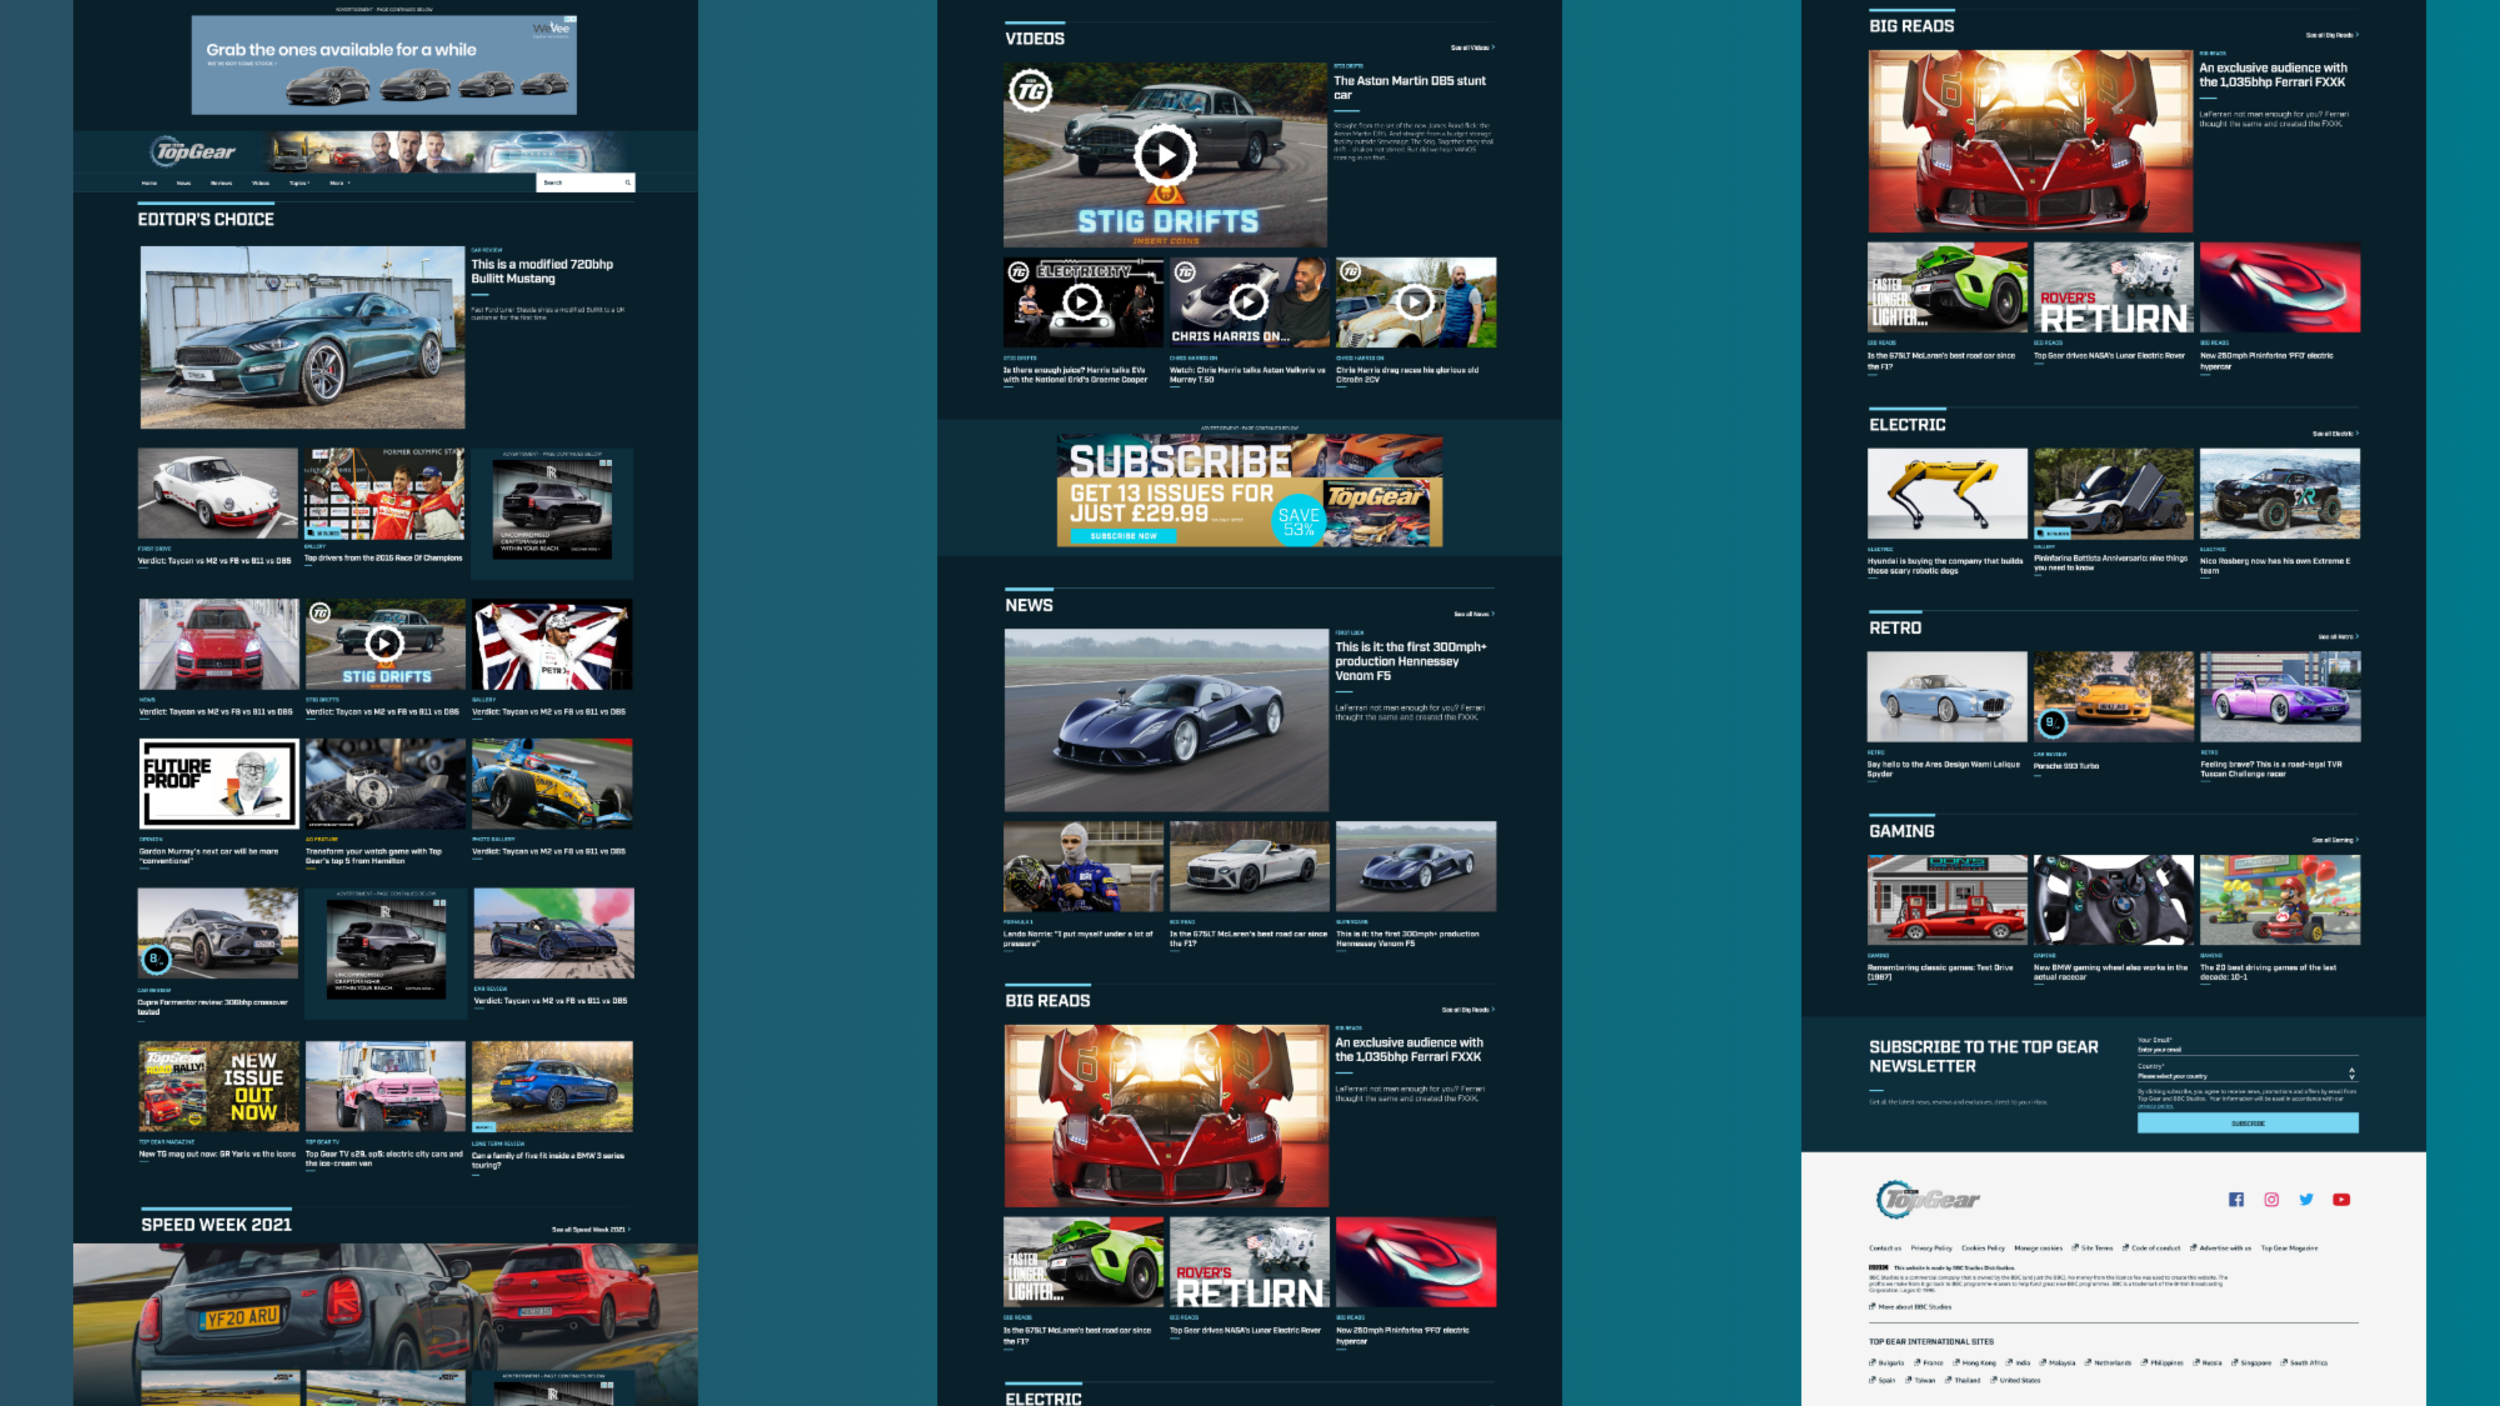
Task: Click the grey Top Gear footer logo
Action: (1927, 1199)
